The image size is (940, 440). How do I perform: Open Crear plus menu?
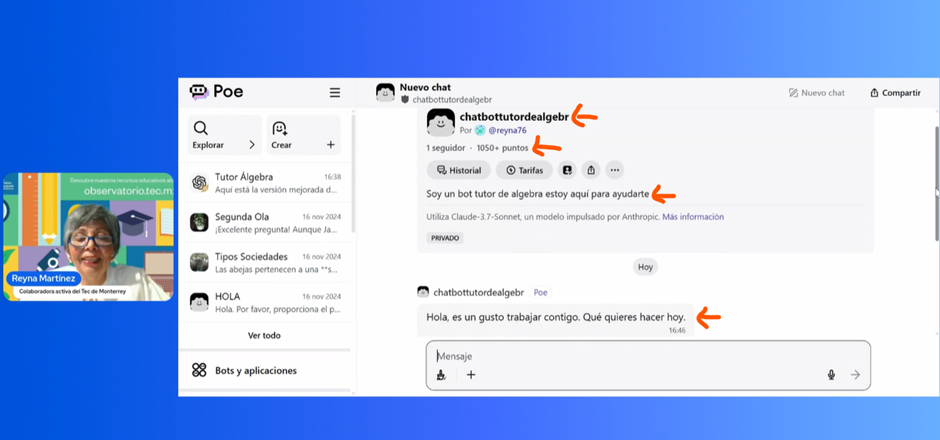[331, 145]
